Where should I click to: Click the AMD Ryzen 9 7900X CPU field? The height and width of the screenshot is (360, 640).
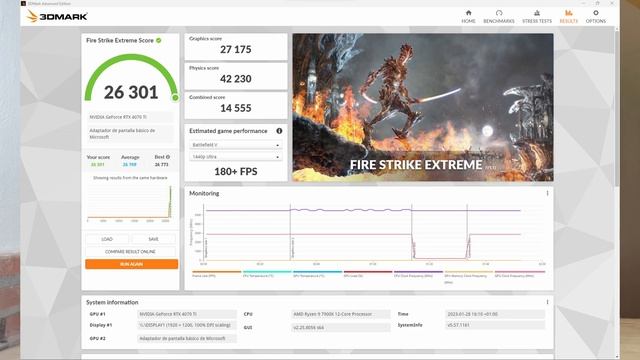[341, 314]
